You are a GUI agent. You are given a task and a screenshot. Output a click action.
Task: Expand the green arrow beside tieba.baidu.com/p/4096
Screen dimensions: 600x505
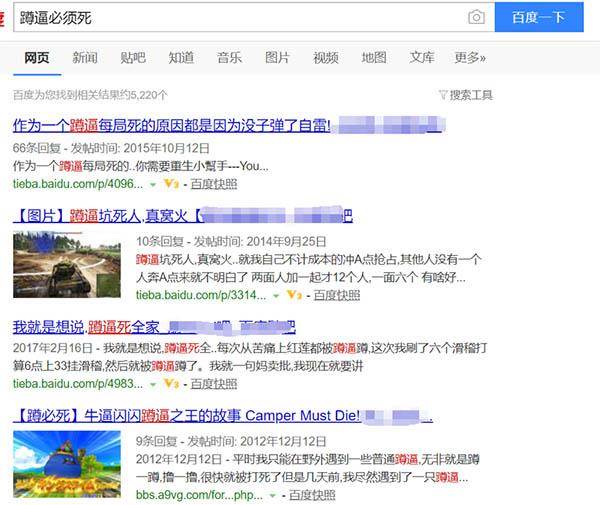click(x=153, y=184)
